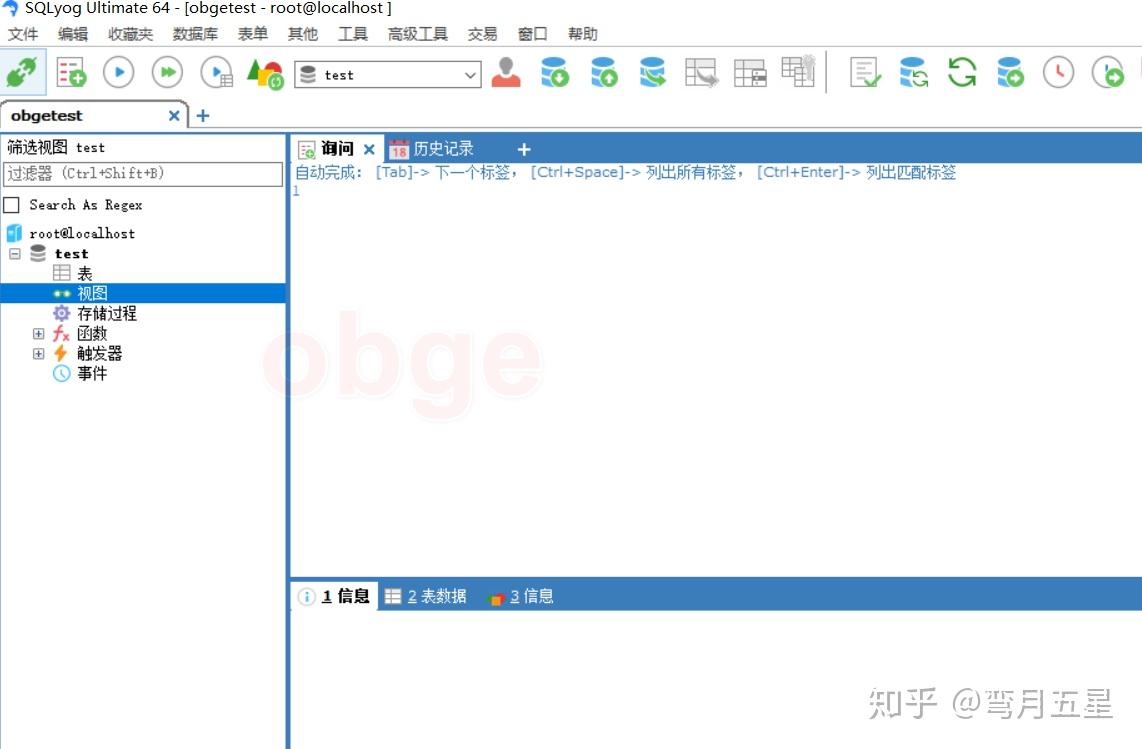
Task: Click the scheduled backup clock icon
Action: click(x=1057, y=72)
